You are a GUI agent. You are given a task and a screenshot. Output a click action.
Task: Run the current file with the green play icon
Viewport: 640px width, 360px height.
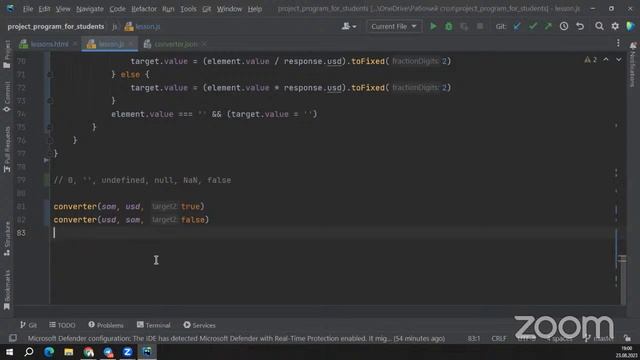[x=433, y=27]
